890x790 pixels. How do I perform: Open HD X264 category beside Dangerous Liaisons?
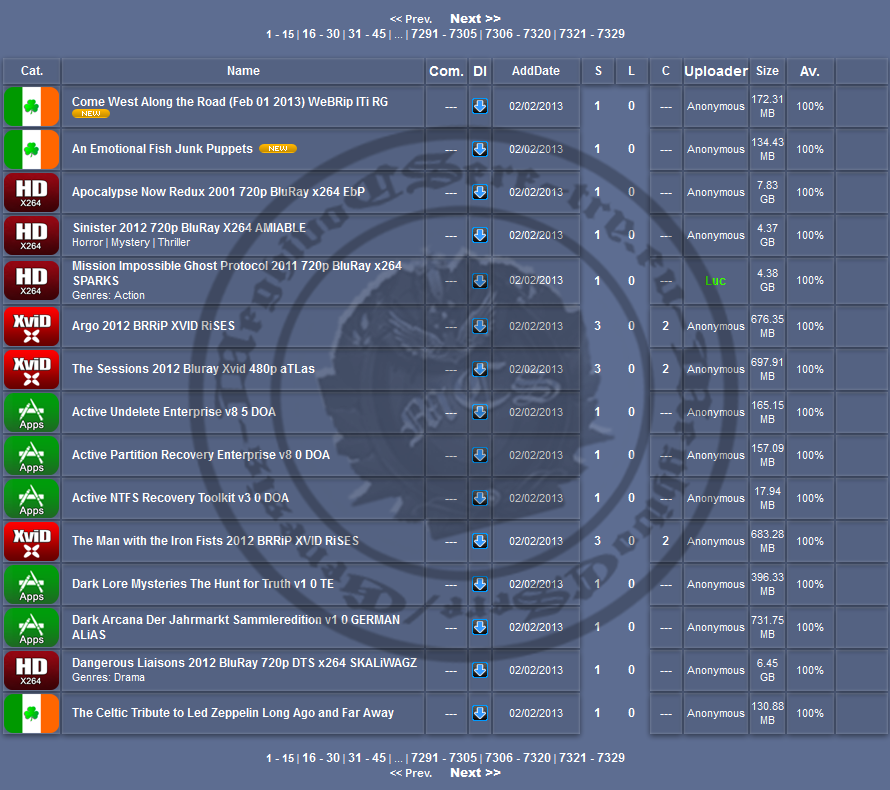point(31,670)
